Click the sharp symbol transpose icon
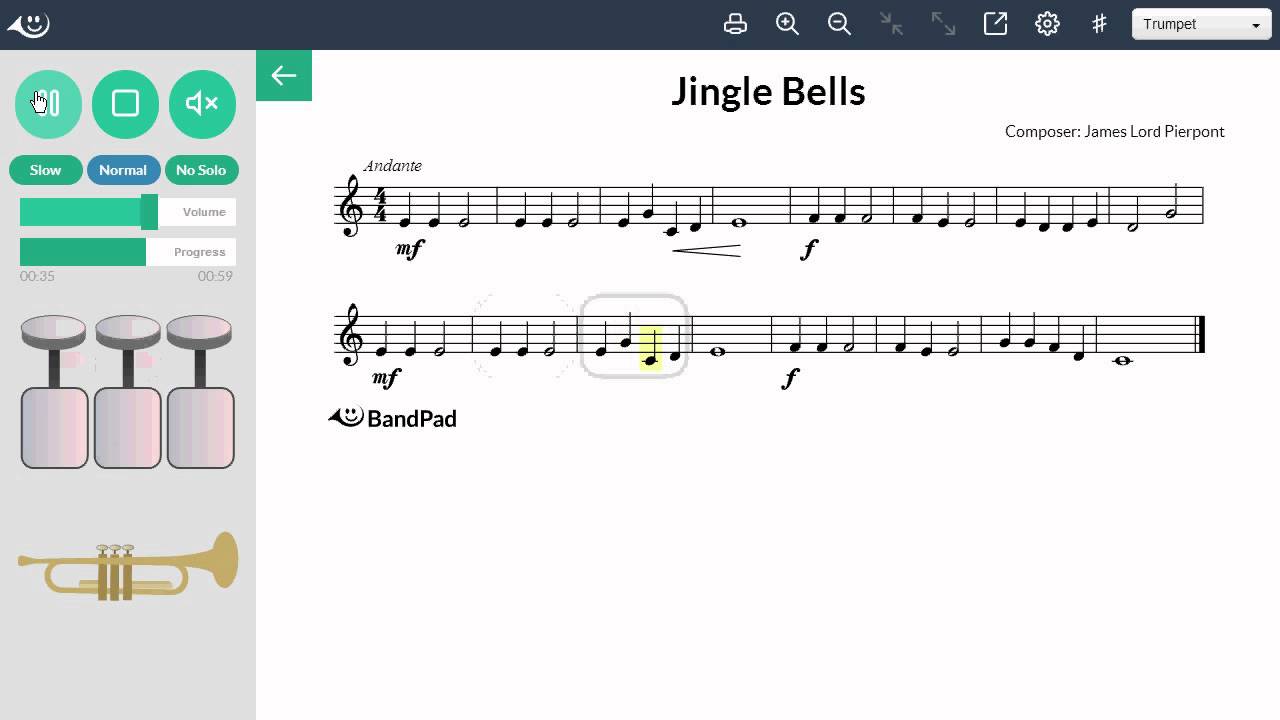Viewport: 1280px width, 720px height. [x=1099, y=24]
